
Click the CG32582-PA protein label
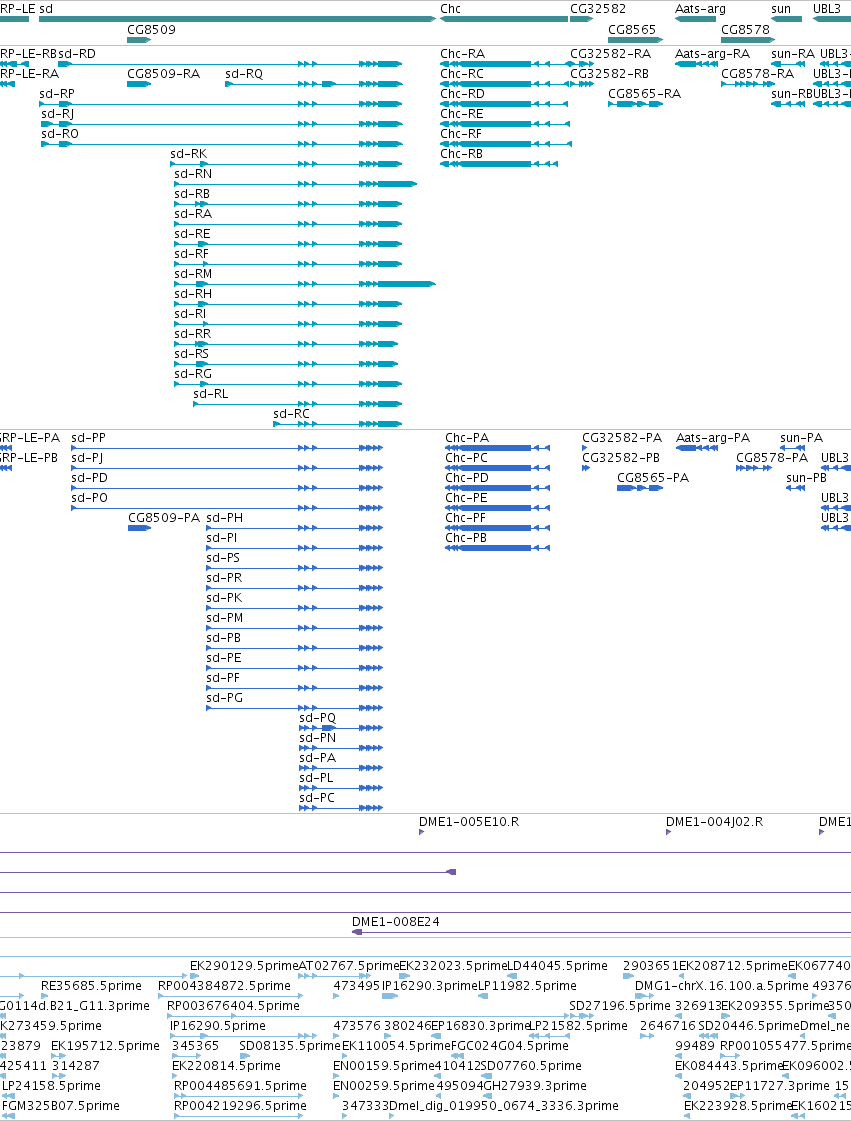[622, 438]
